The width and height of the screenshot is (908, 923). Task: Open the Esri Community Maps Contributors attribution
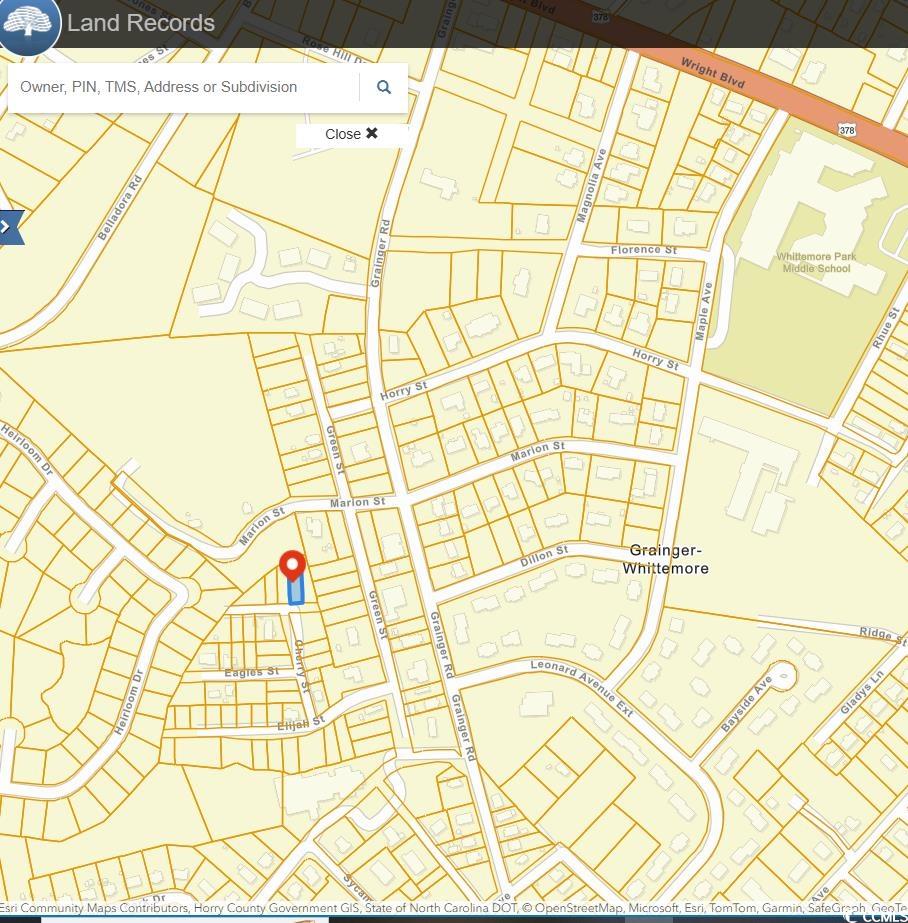coord(95,909)
